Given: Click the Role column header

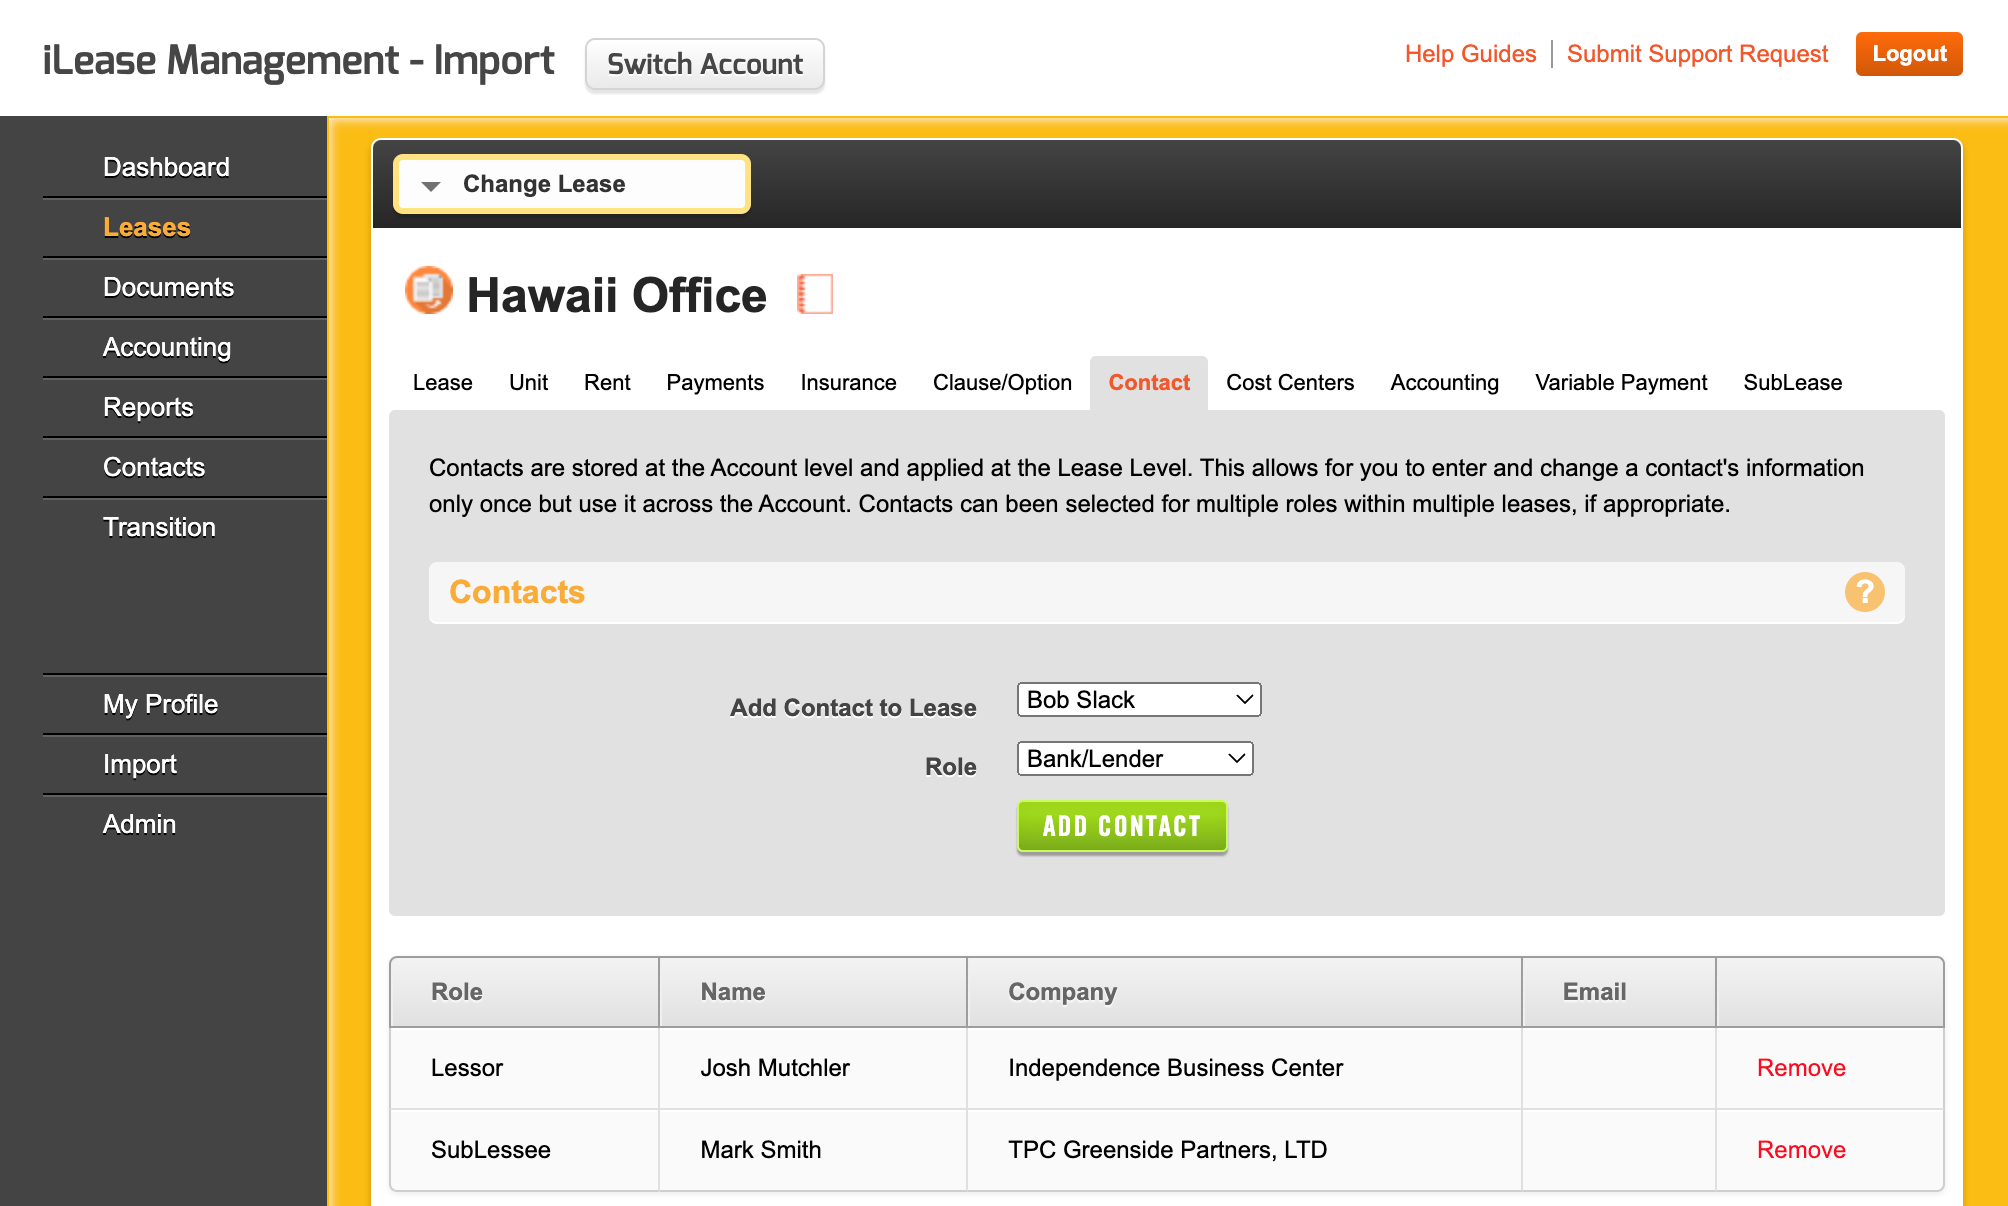Looking at the screenshot, I should (525, 992).
